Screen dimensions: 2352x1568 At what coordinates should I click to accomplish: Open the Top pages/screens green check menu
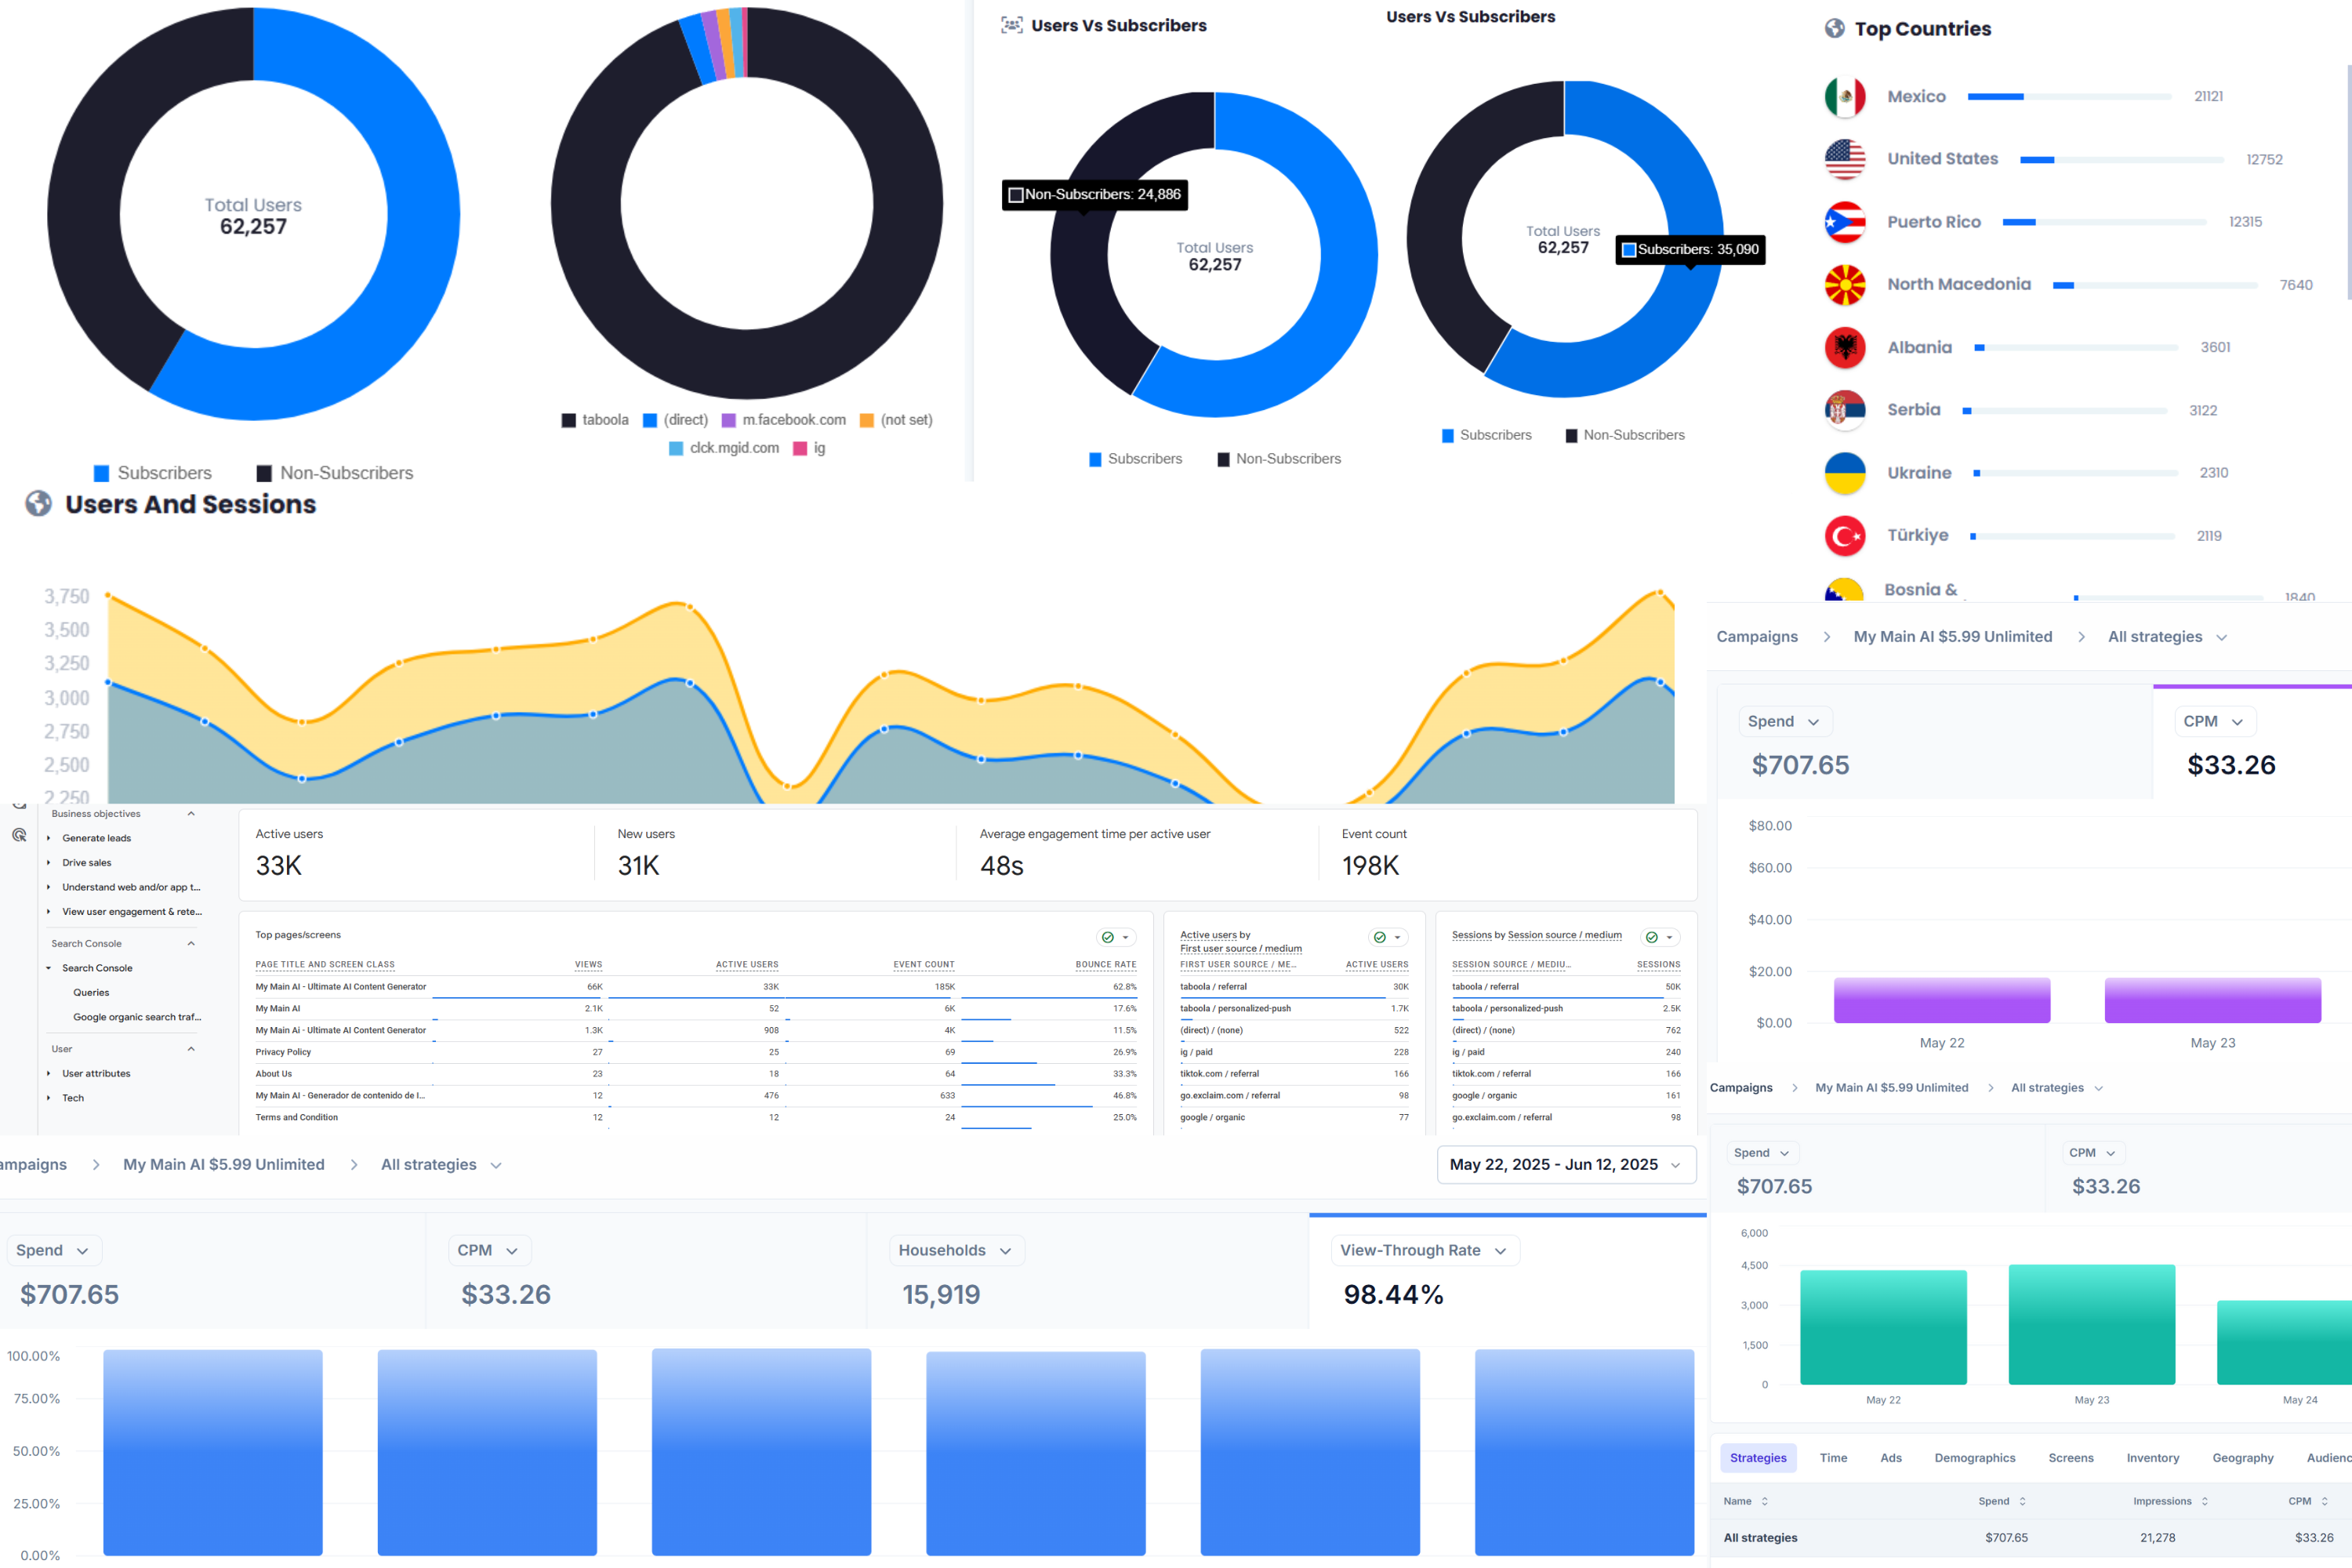1115,937
